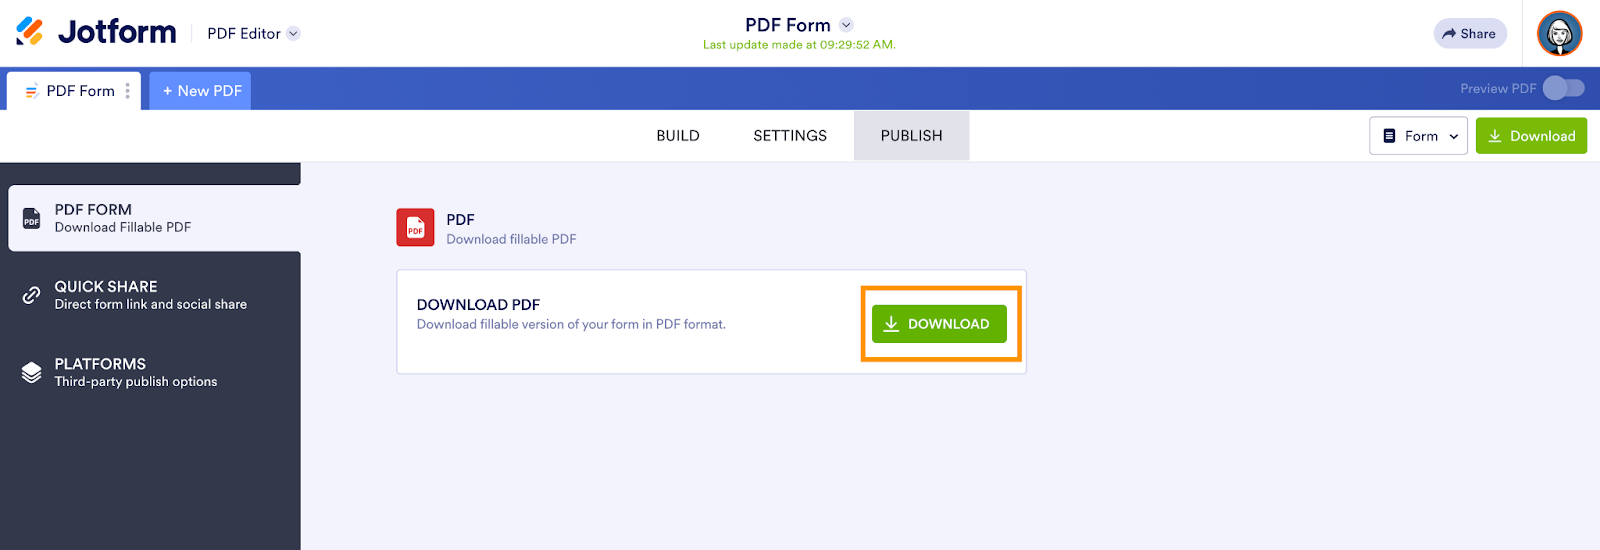Add a new PDF with + New PDF
The image size is (1600, 550).
(201, 91)
